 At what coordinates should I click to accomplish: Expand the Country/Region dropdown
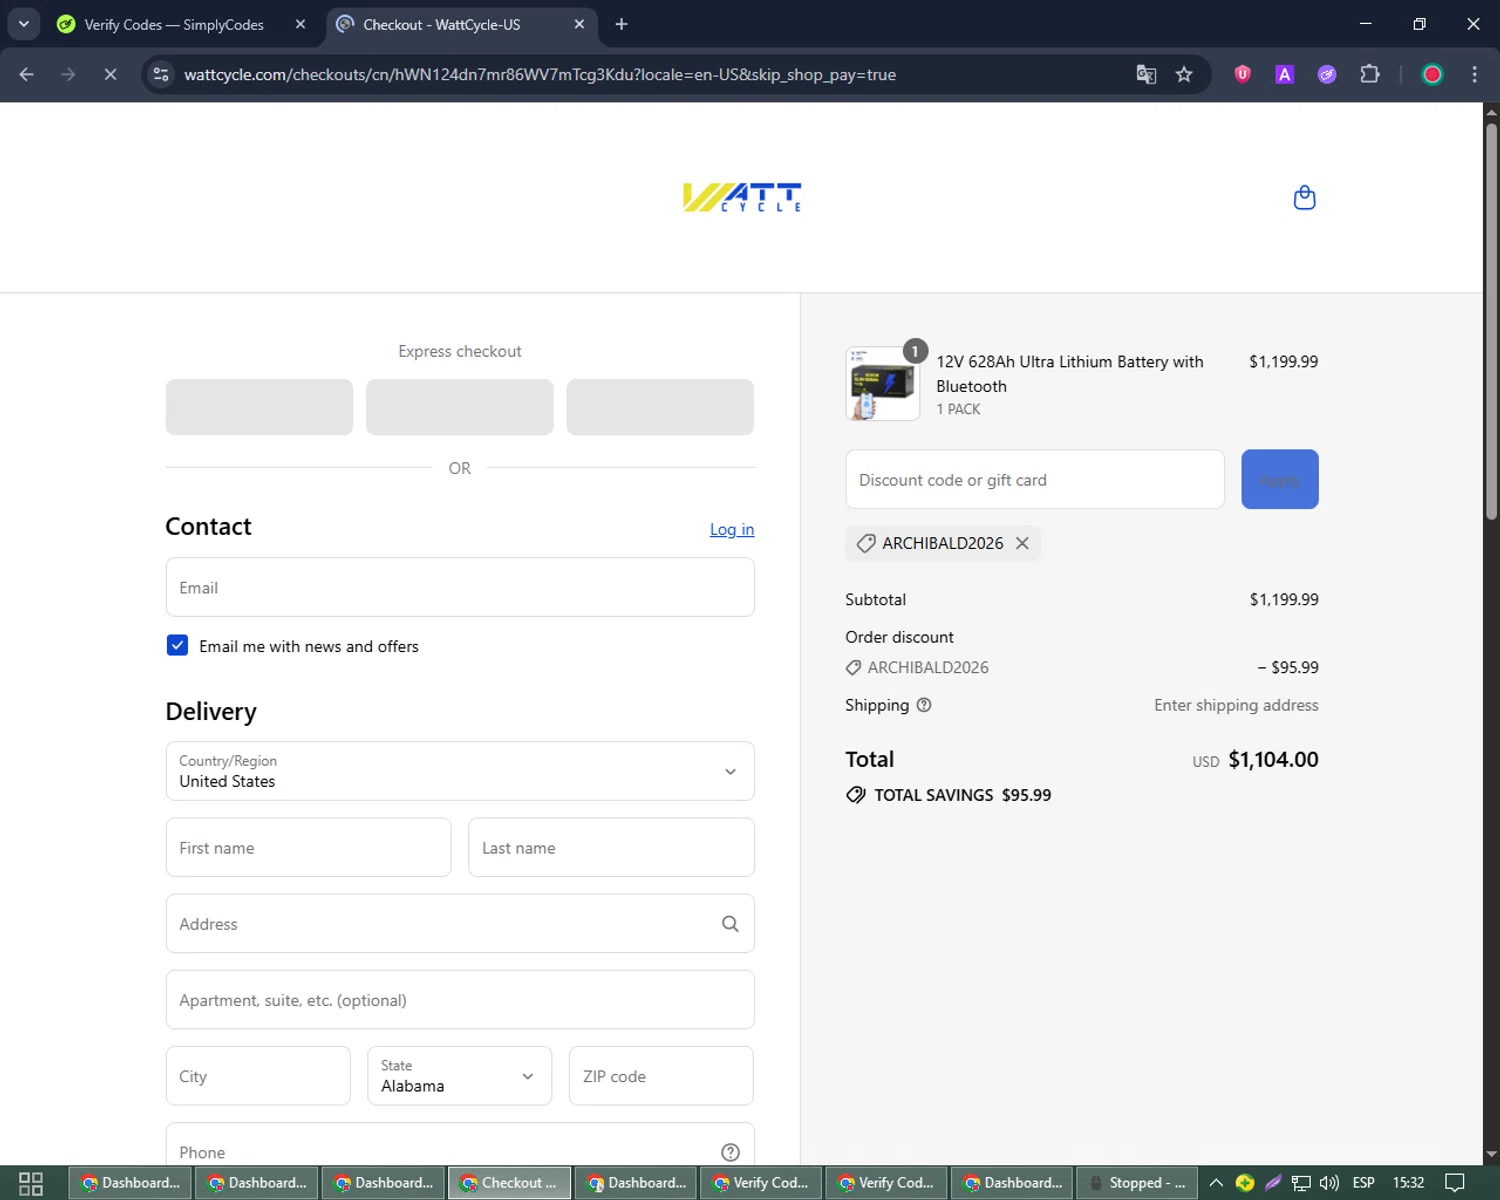click(x=460, y=771)
